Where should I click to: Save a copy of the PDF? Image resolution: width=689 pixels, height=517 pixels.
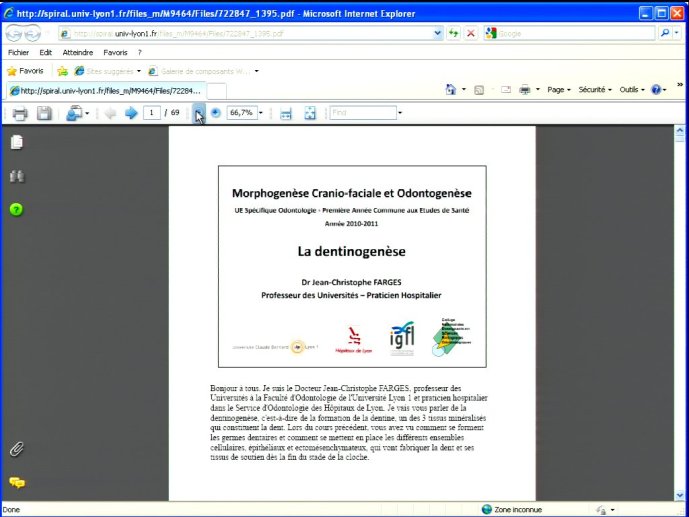(x=44, y=113)
